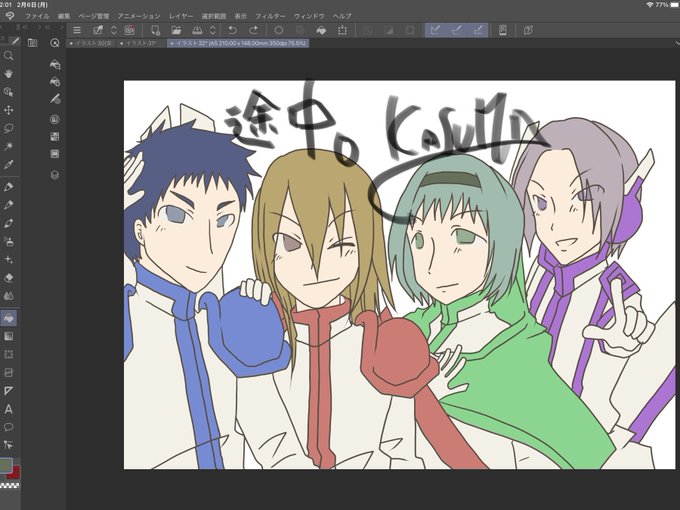Select the Eraser tool

pos(8,278)
